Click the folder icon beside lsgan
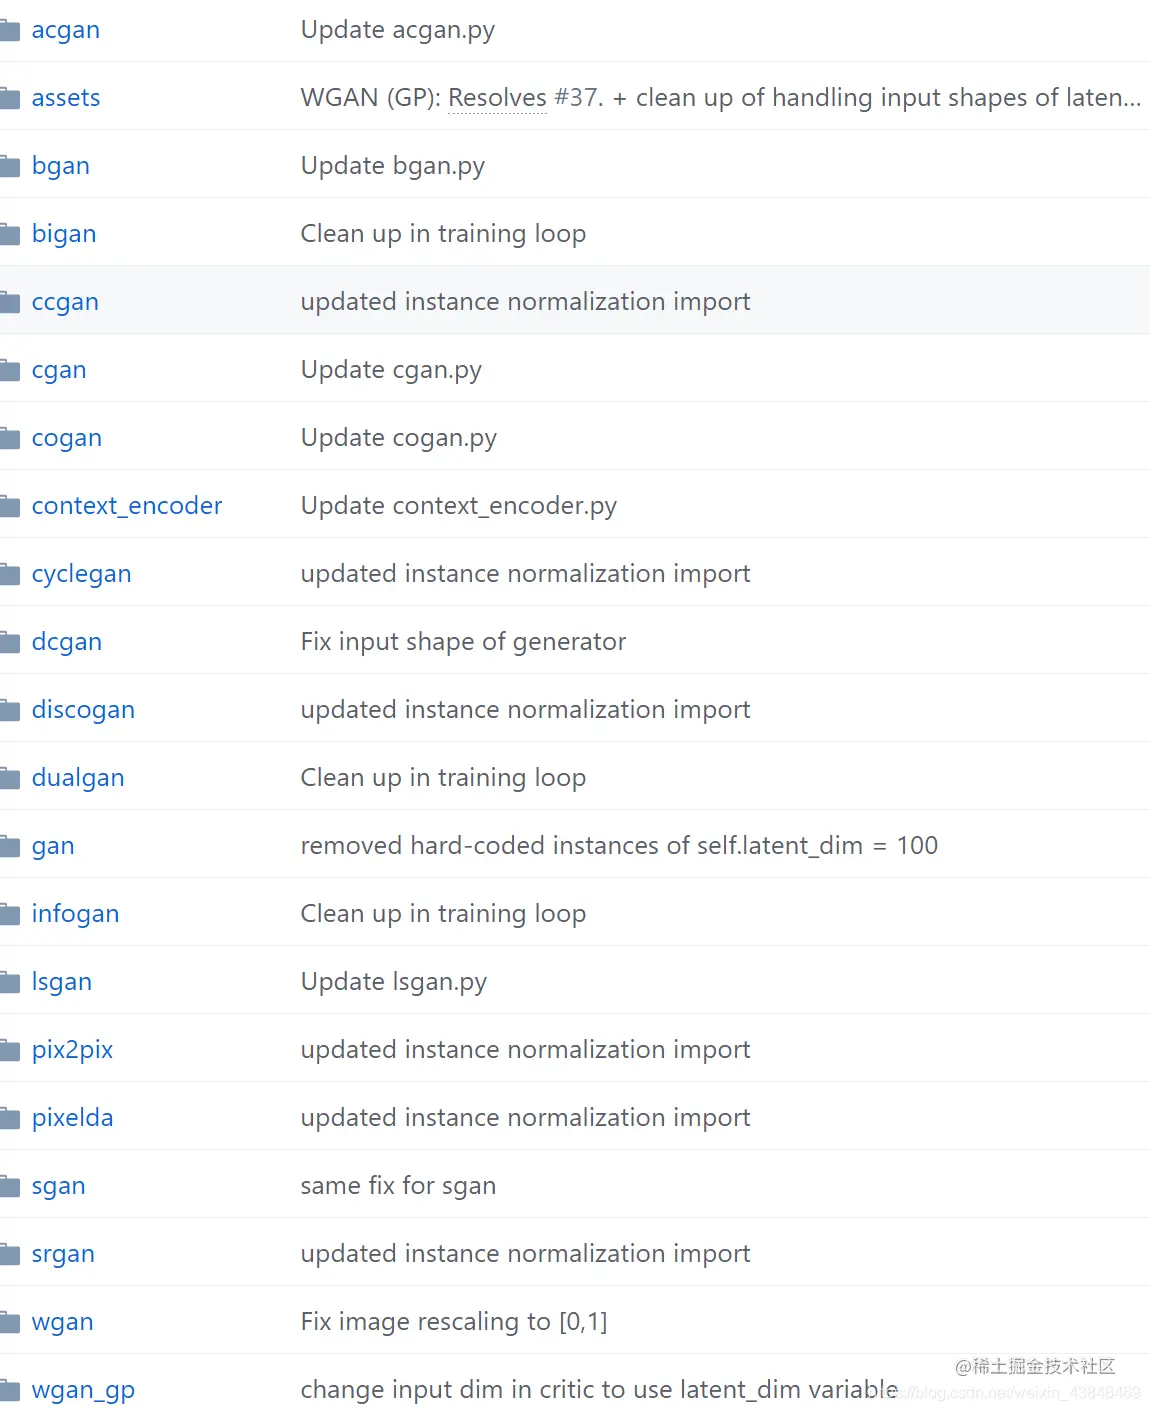The height and width of the screenshot is (1411, 1150). coord(9,983)
